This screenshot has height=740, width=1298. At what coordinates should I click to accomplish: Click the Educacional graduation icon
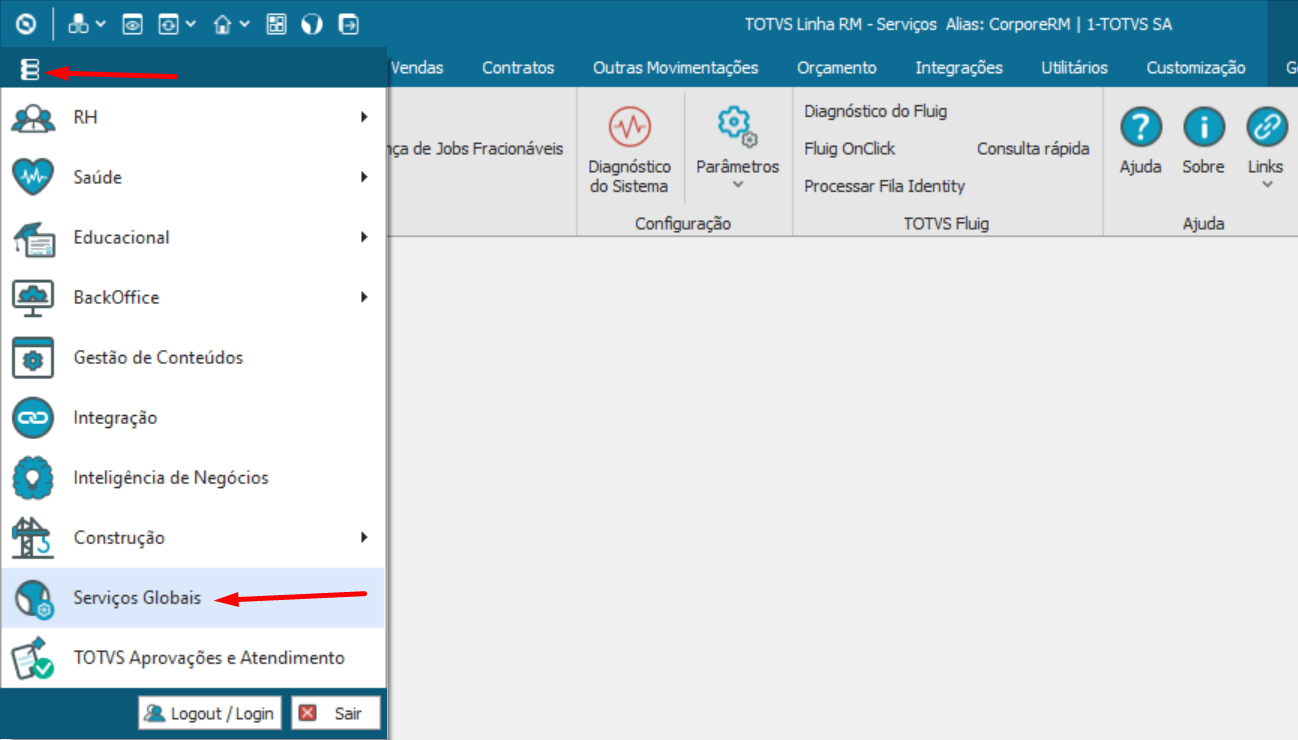click(x=33, y=238)
